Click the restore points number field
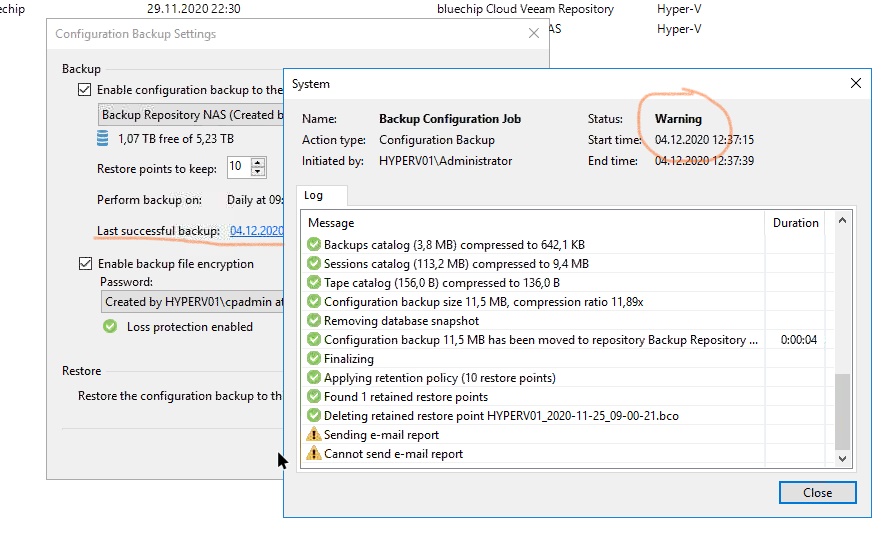The width and height of the screenshot is (894, 538). tap(239, 166)
